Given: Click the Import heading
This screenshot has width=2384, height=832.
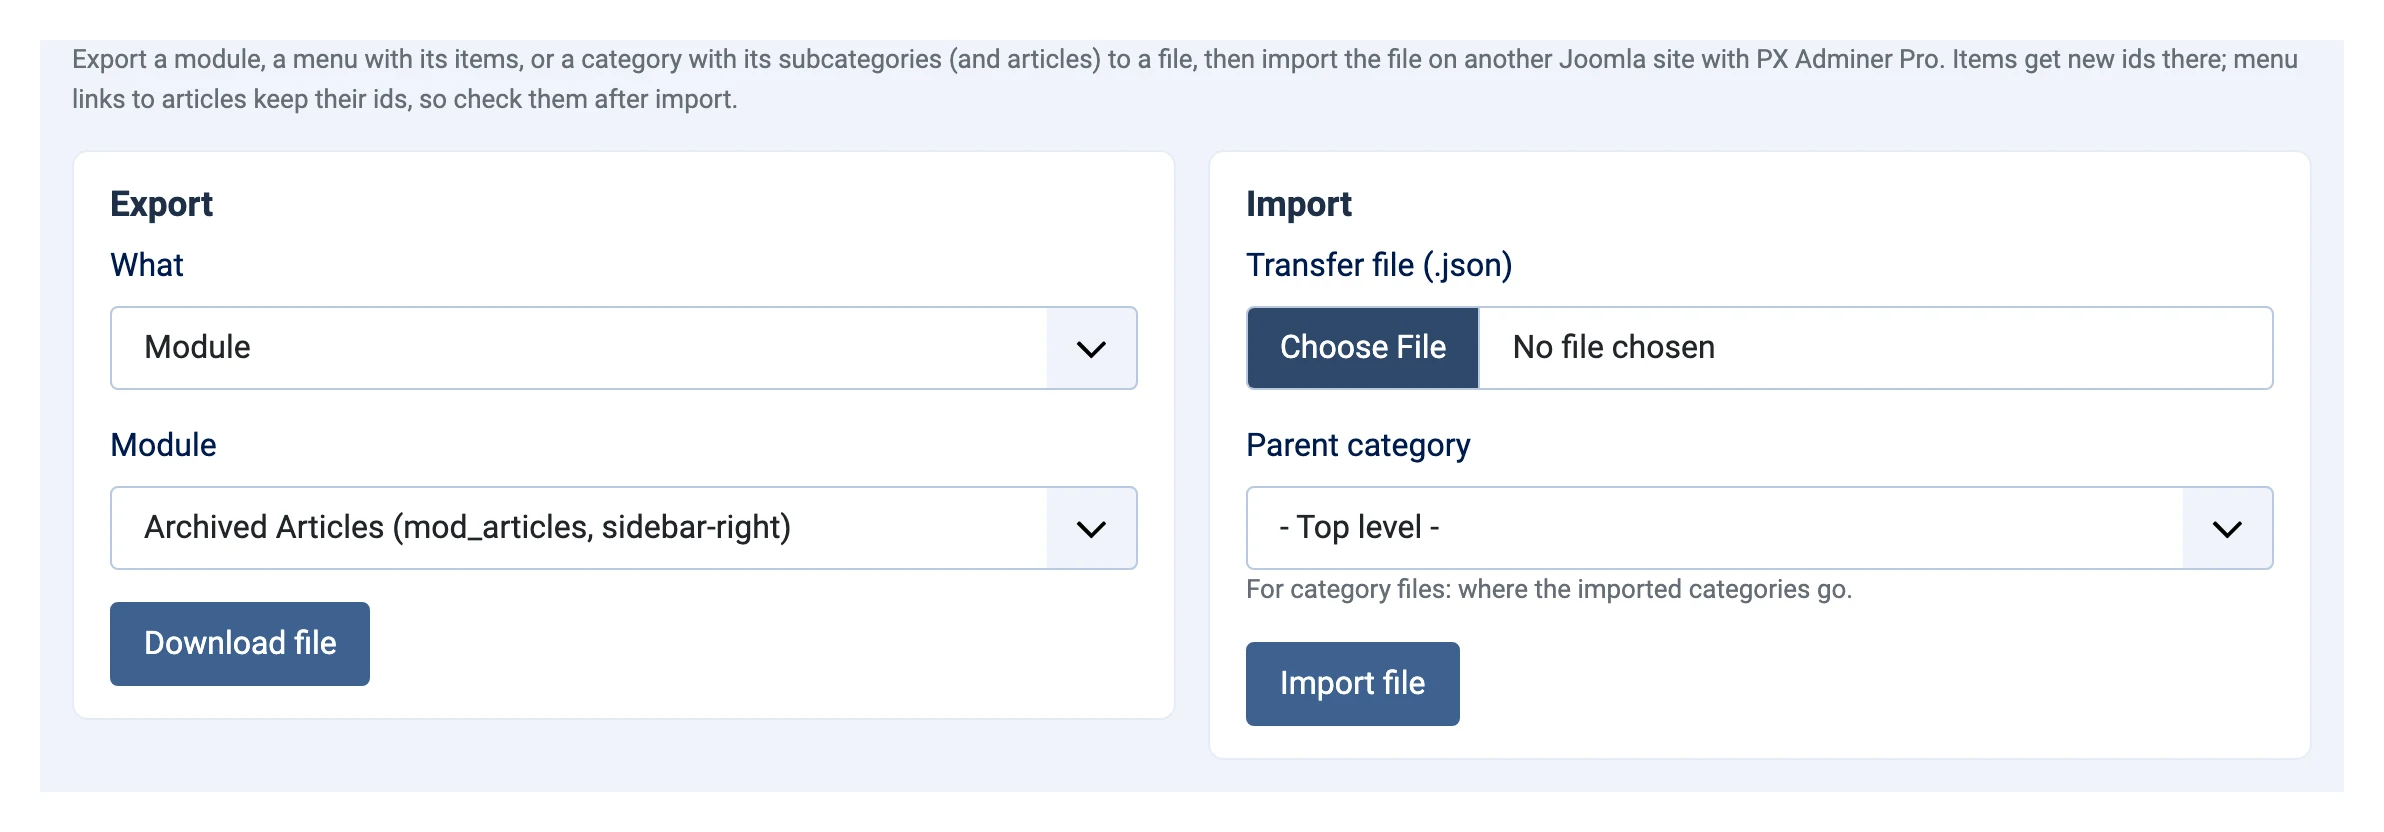Looking at the screenshot, I should (x=1298, y=204).
